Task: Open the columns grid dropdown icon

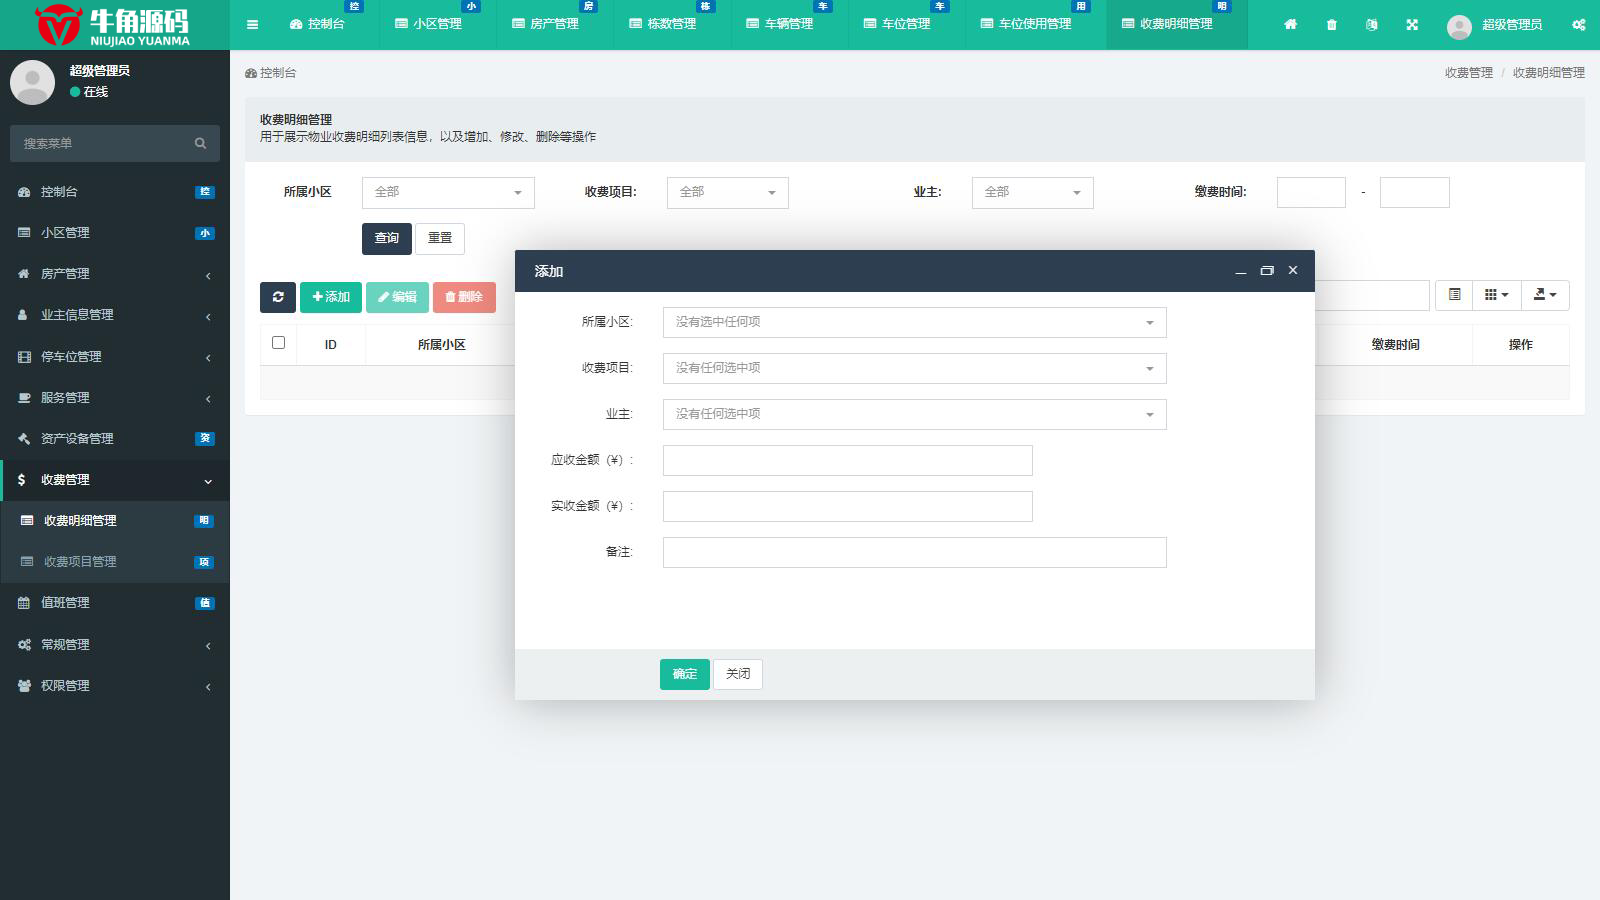Action: point(1496,295)
